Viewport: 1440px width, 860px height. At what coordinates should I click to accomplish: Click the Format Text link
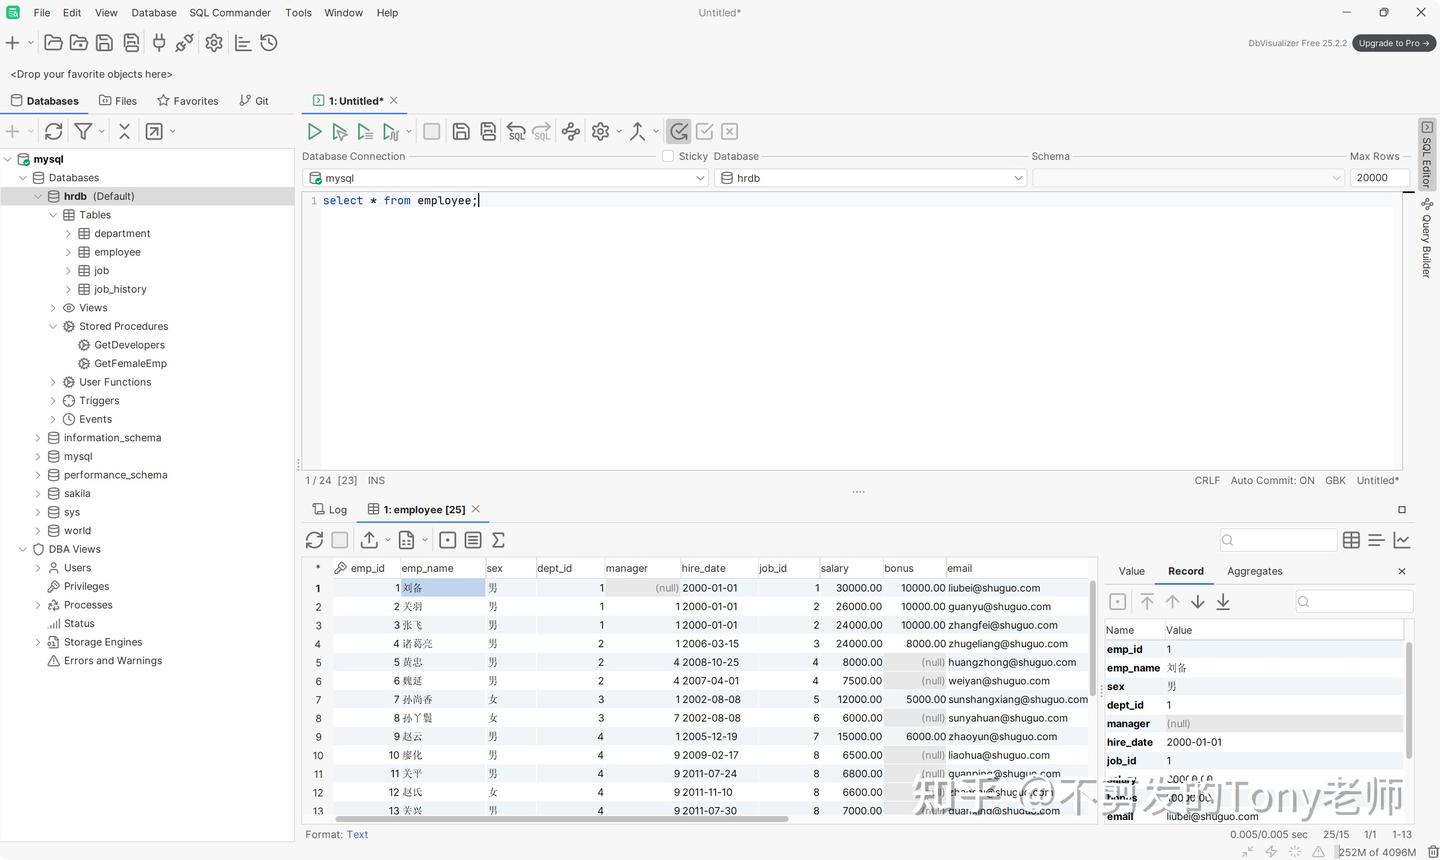(x=357, y=834)
